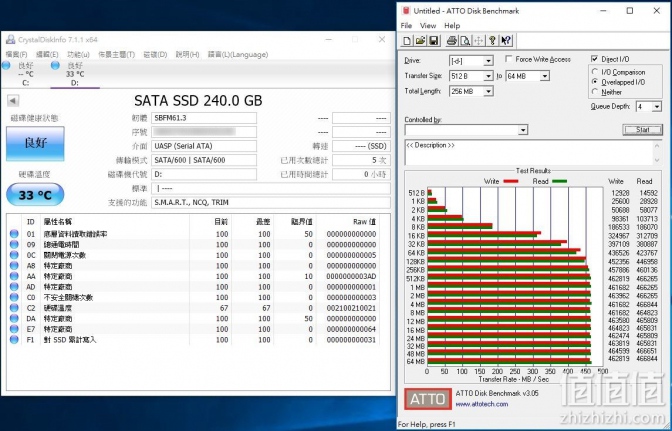The width and height of the screenshot is (672, 431).
Task: Open the Drive dropdown in ATTO
Action: click(x=488, y=61)
